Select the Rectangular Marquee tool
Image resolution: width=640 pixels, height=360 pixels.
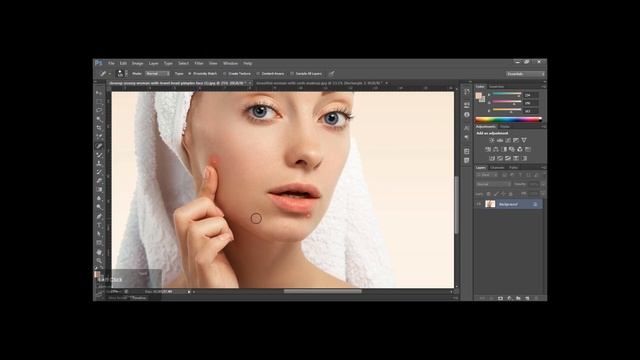[x=99, y=102]
